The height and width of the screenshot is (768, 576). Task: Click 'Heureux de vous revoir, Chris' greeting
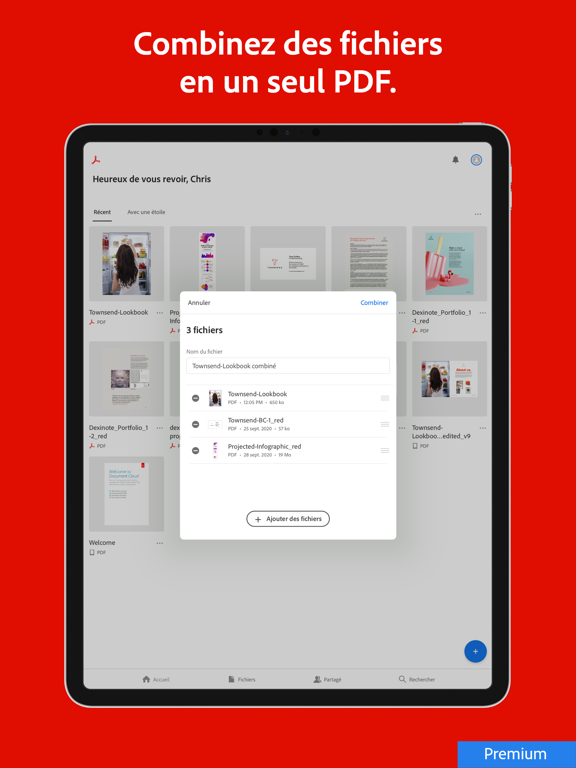click(152, 179)
